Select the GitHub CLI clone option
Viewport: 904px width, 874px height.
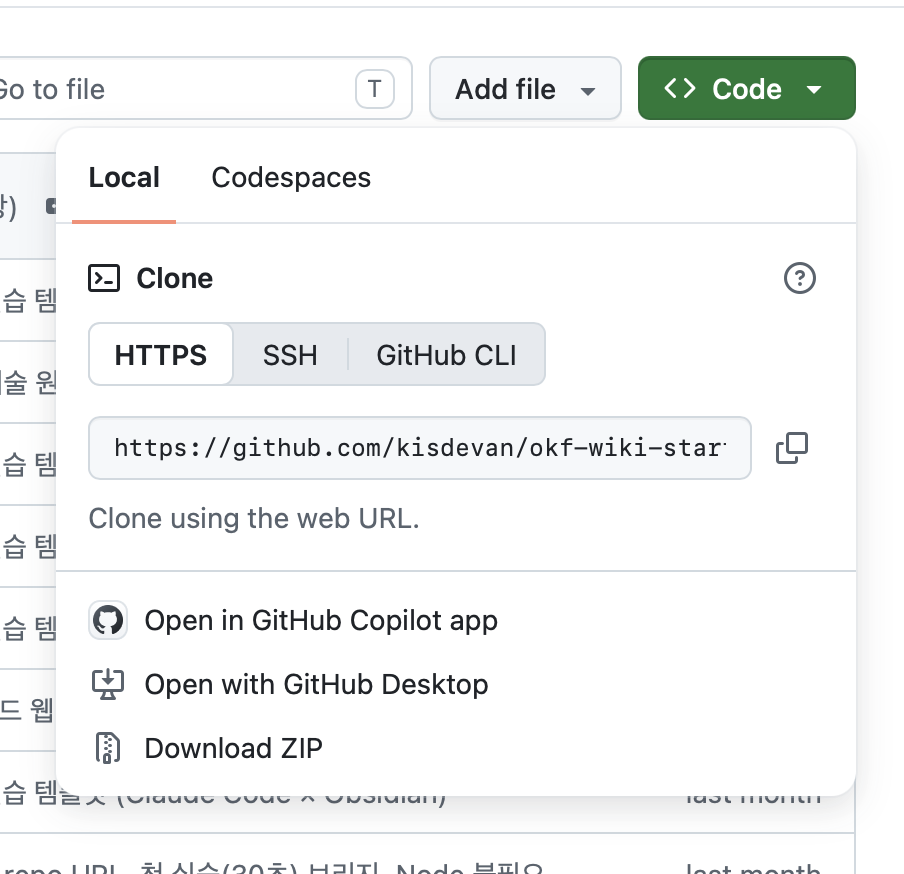(x=446, y=355)
